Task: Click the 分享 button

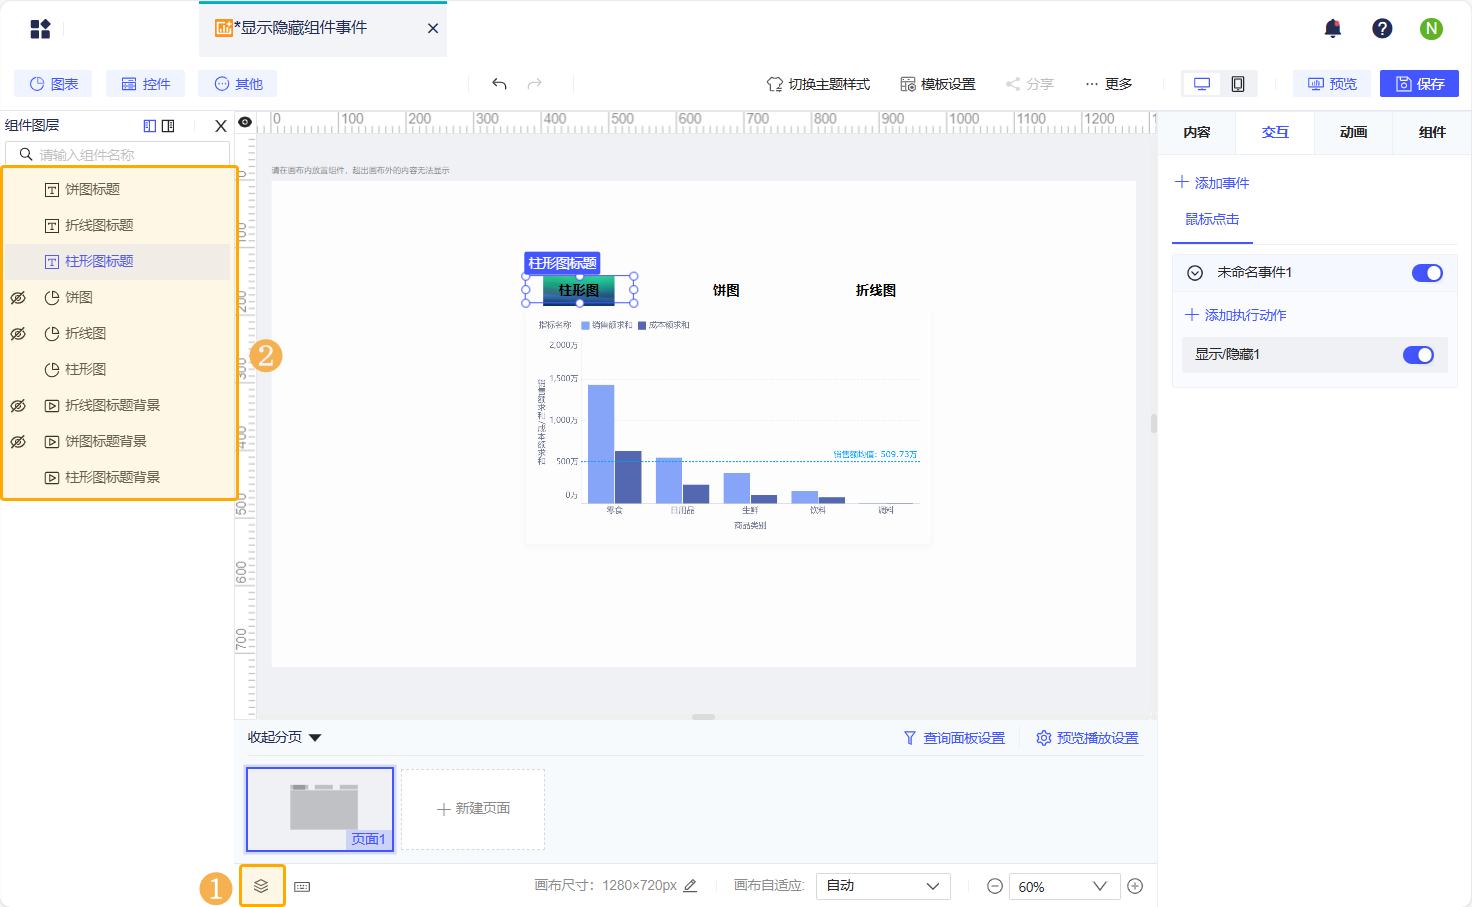Action: (x=1030, y=84)
